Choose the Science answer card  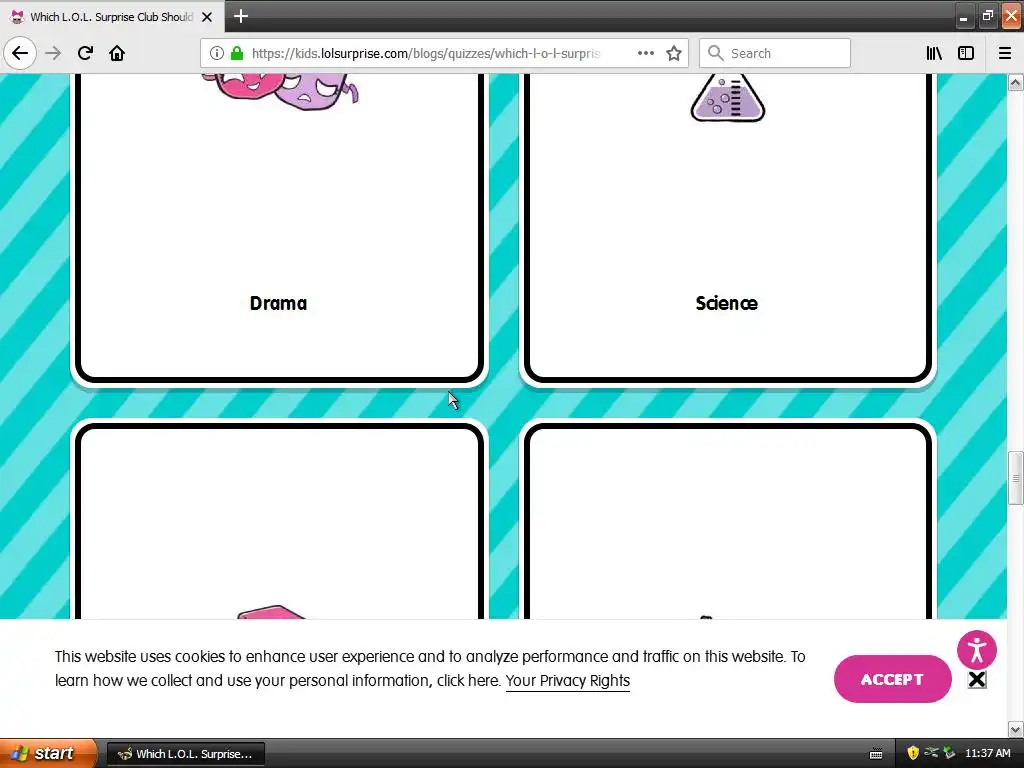(728, 227)
